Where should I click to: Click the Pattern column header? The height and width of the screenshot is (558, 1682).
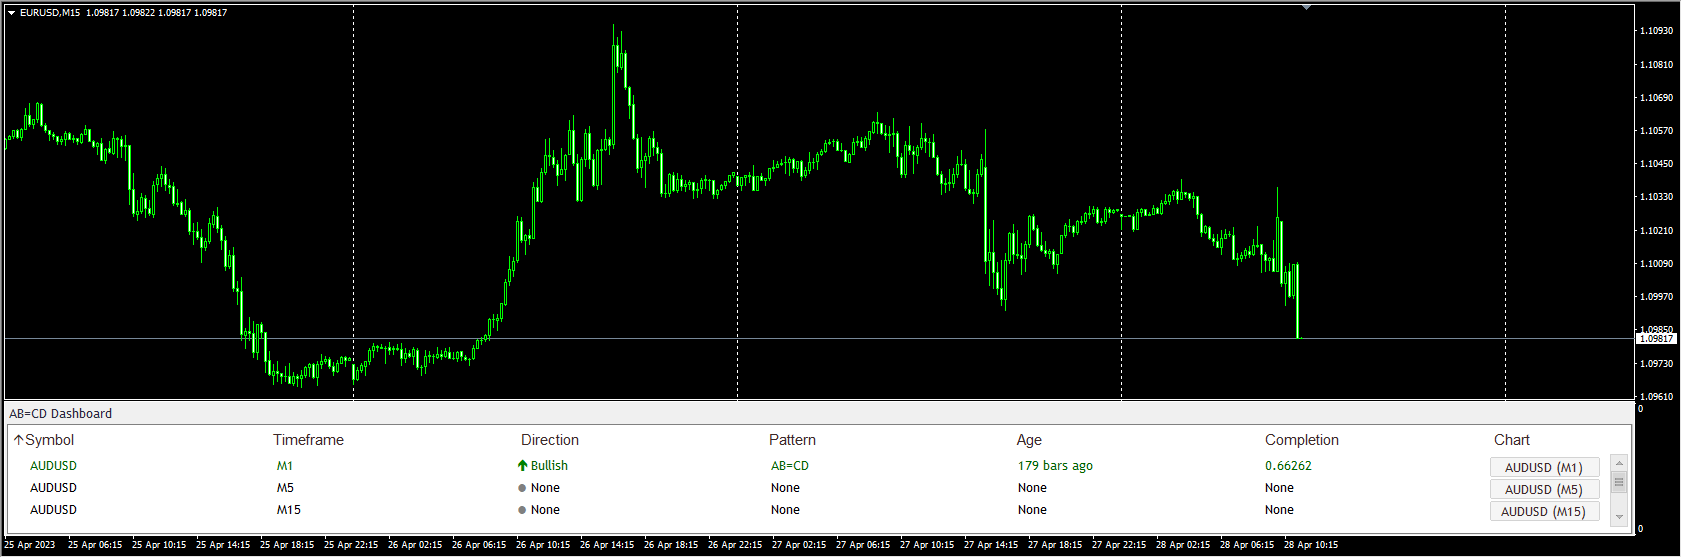click(792, 440)
